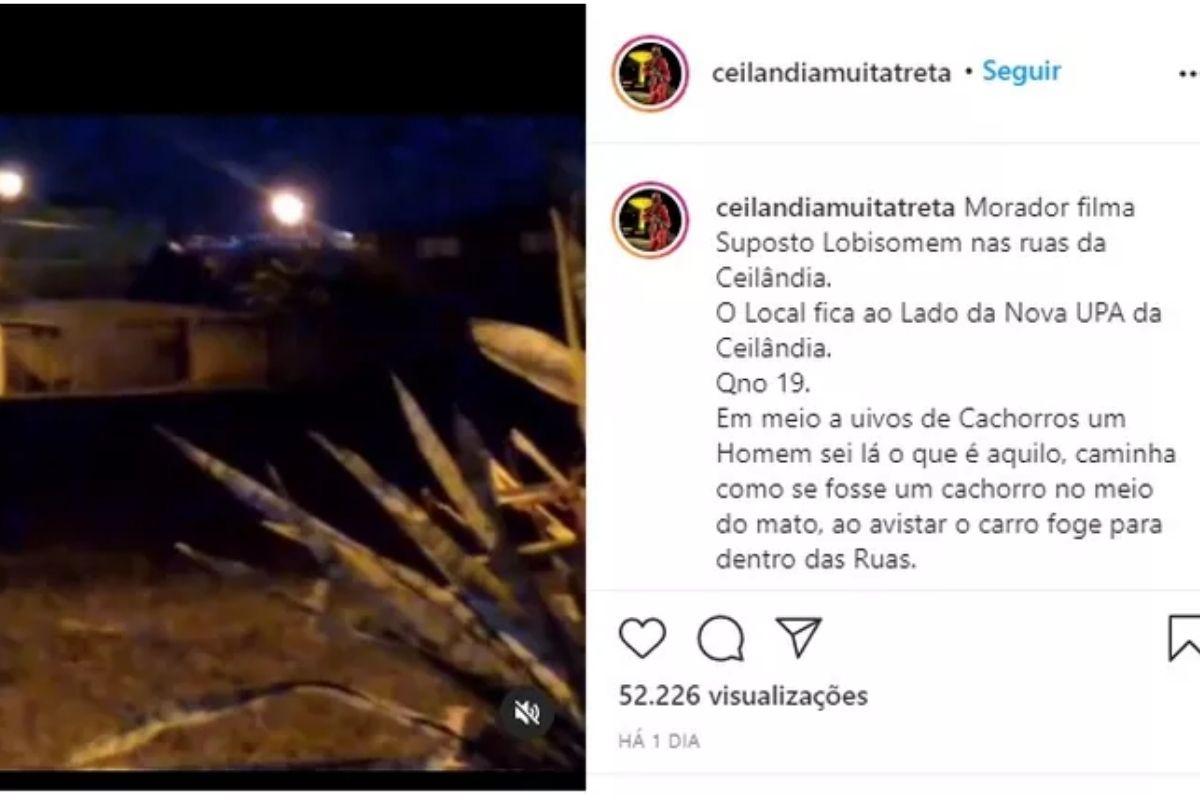Play the video in the post

(292, 442)
